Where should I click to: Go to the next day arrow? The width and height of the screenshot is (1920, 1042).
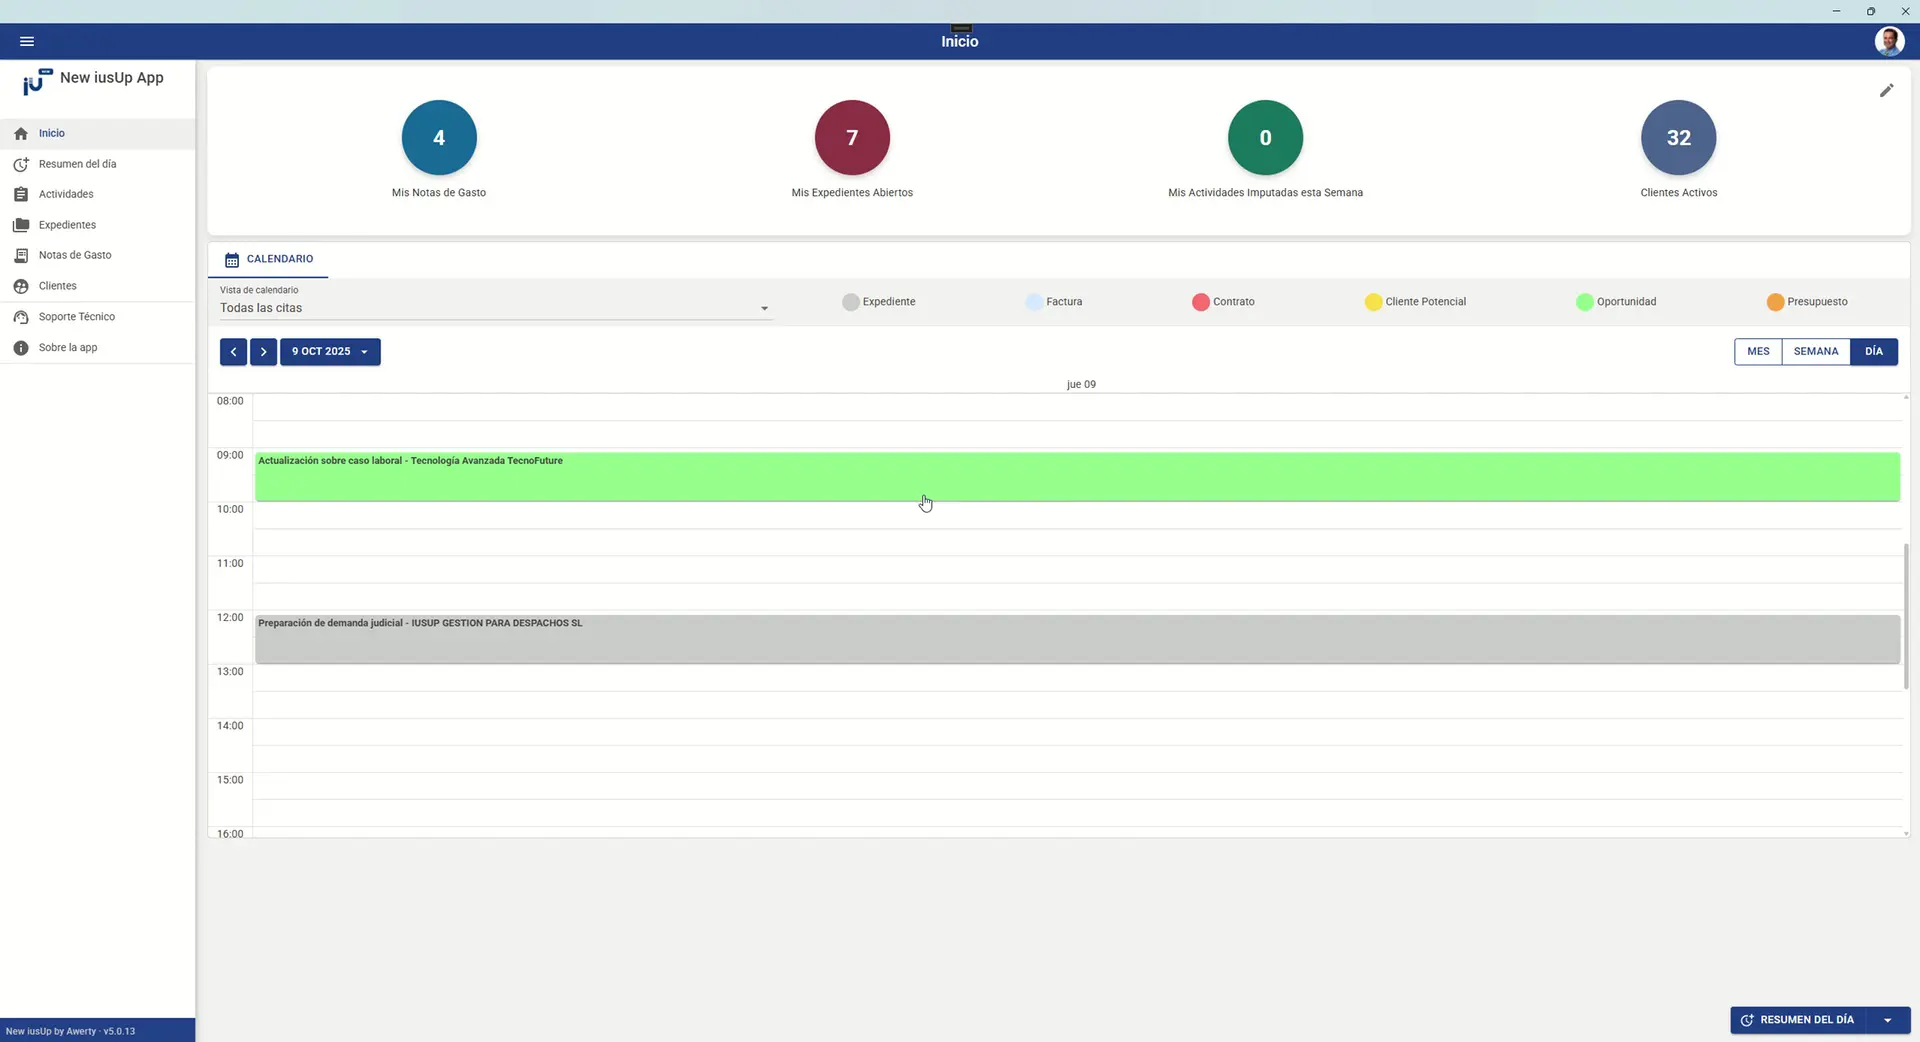263,352
